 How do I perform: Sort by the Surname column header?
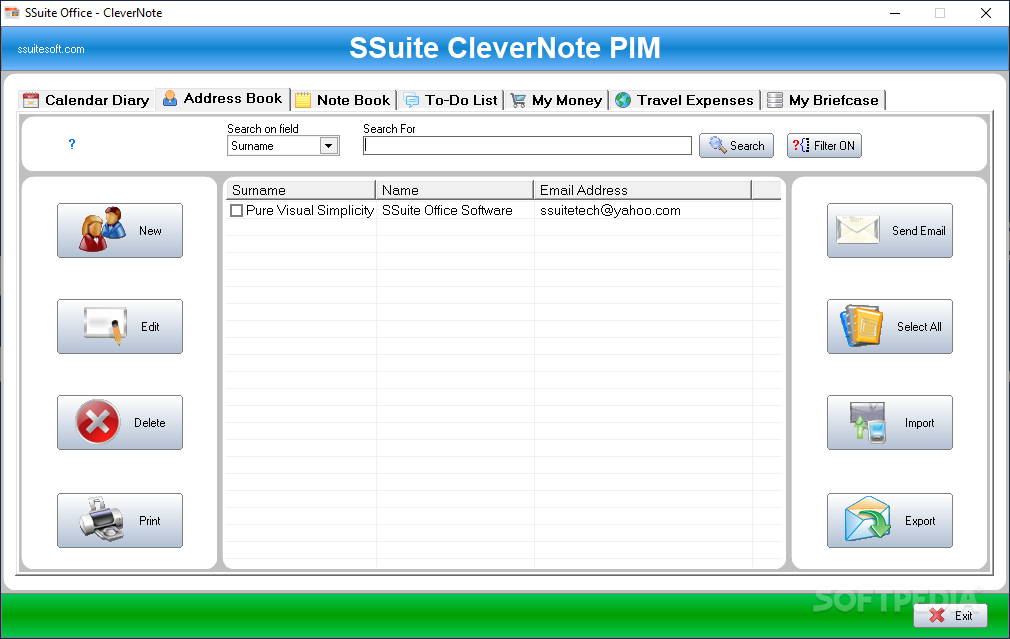(300, 190)
